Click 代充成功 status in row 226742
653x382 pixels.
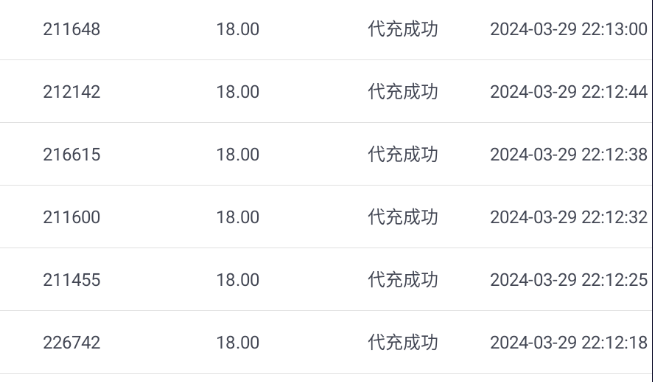(x=403, y=342)
